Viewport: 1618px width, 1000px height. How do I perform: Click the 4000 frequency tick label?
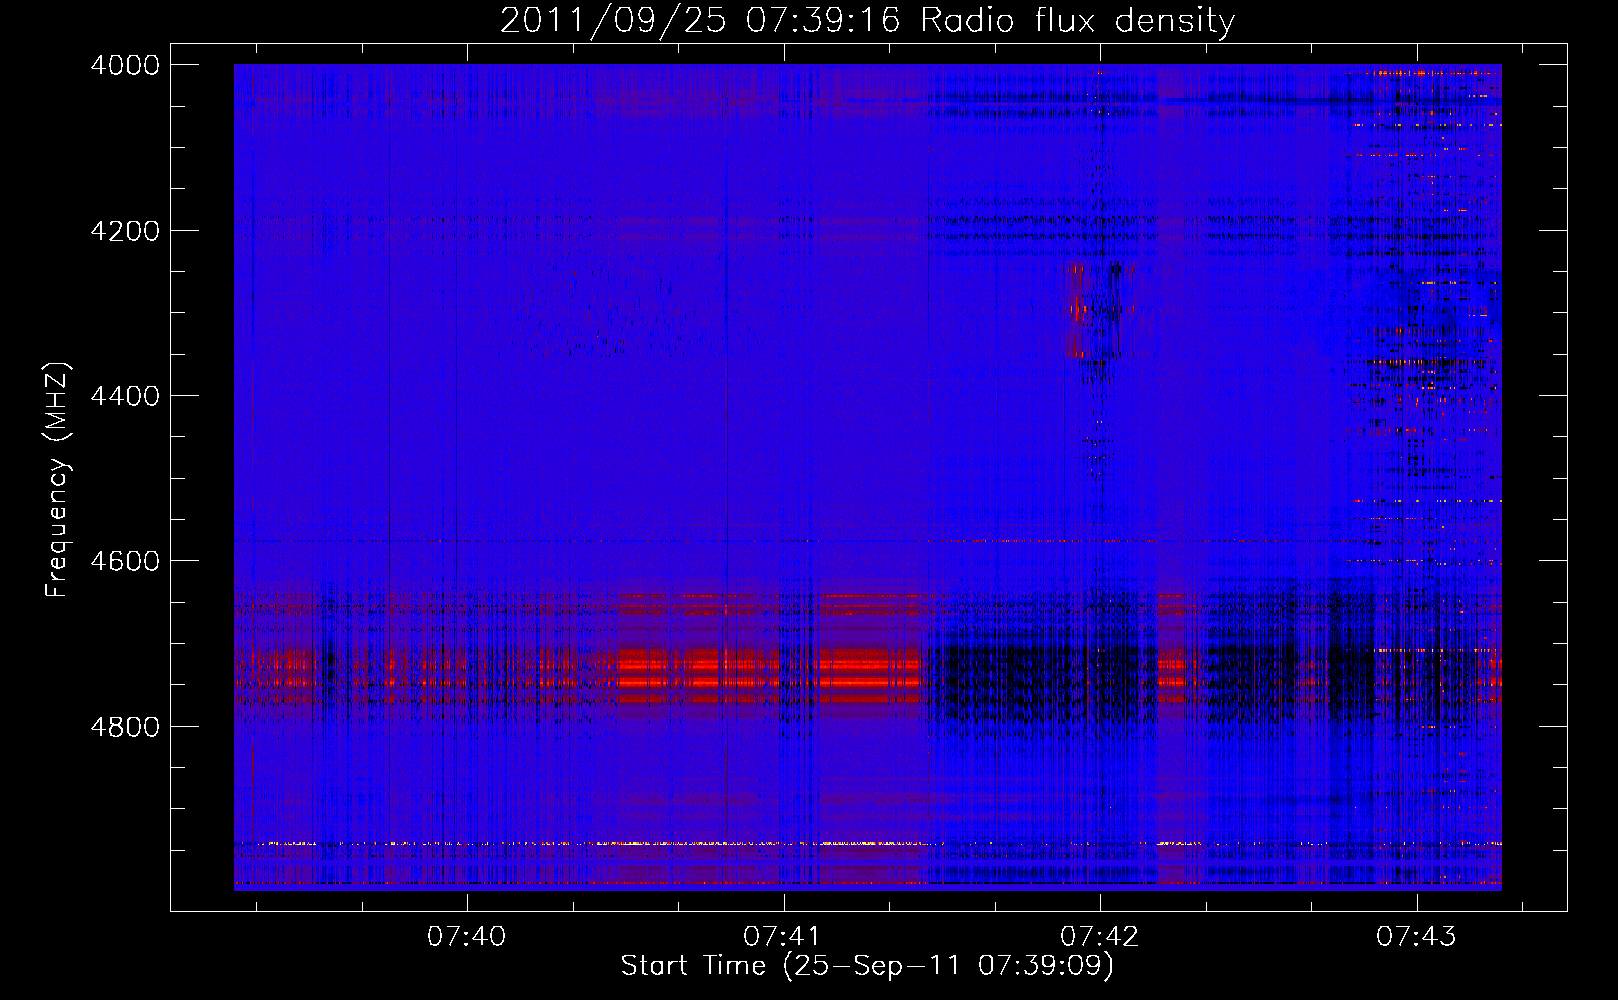coord(125,65)
